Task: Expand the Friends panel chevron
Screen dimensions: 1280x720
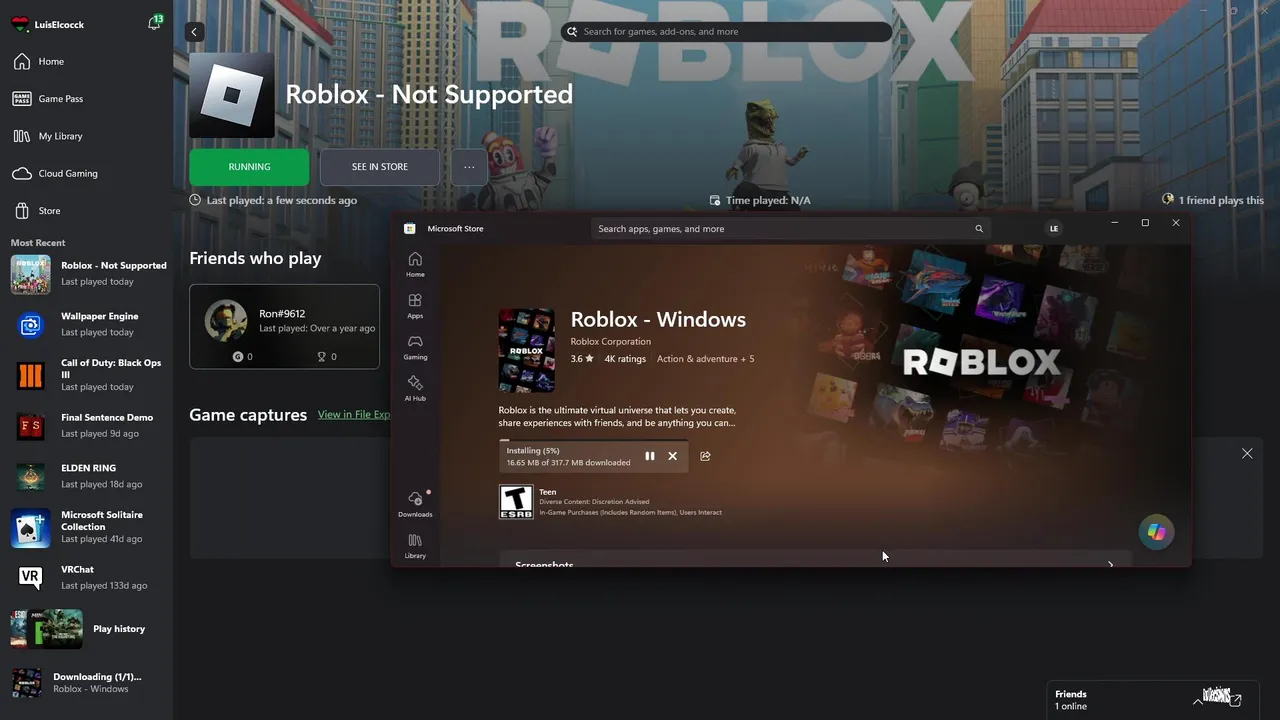Action: click(1198, 701)
